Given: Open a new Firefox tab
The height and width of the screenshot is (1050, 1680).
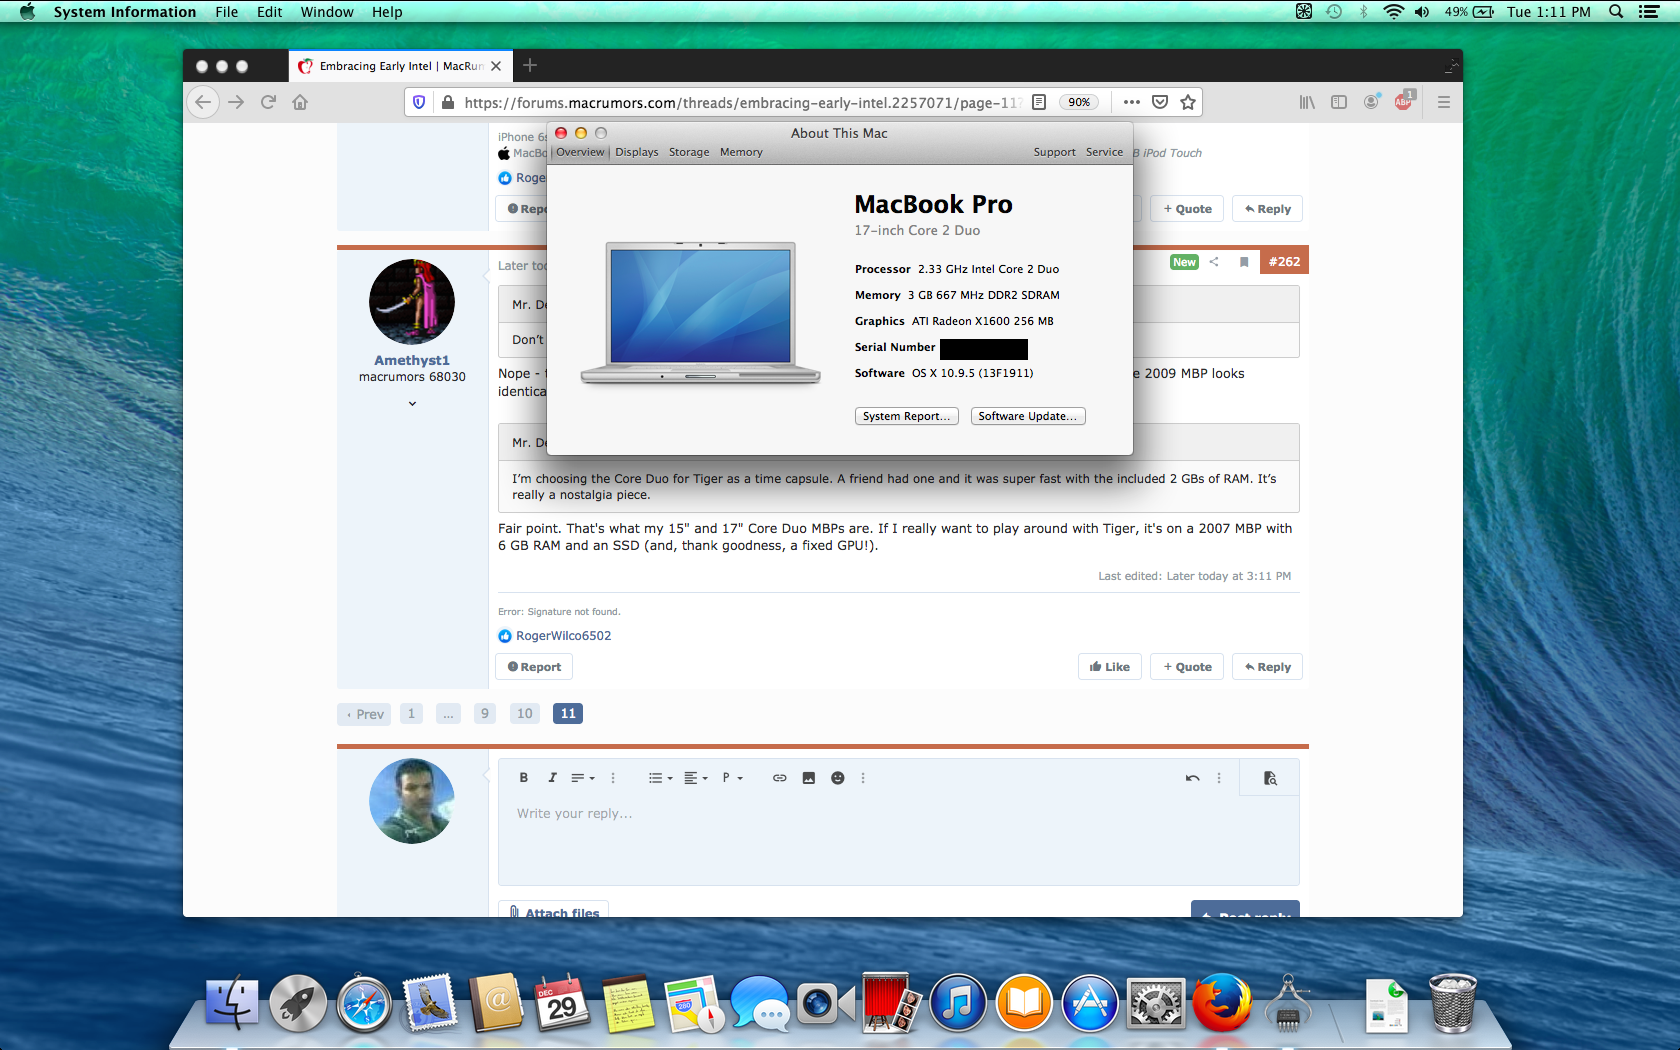Looking at the screenshot, I should pos(530,65).
